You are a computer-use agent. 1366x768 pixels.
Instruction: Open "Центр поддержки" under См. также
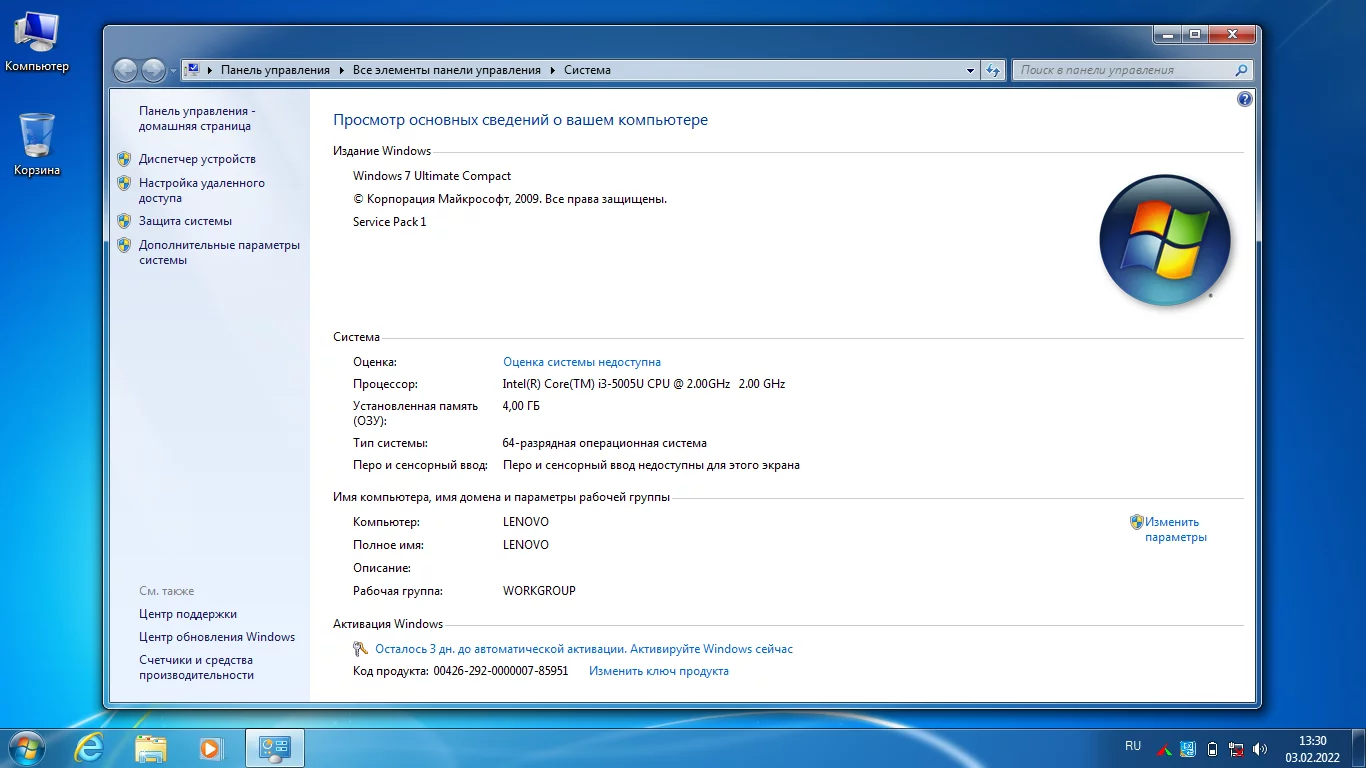tap(188, 614)
